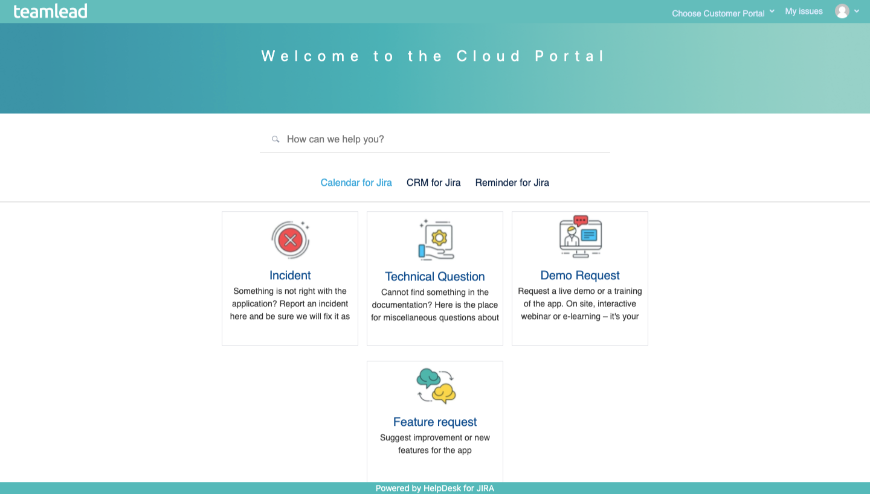
Task: Click the search magnifier icon
Action: (x=275, y=139)
